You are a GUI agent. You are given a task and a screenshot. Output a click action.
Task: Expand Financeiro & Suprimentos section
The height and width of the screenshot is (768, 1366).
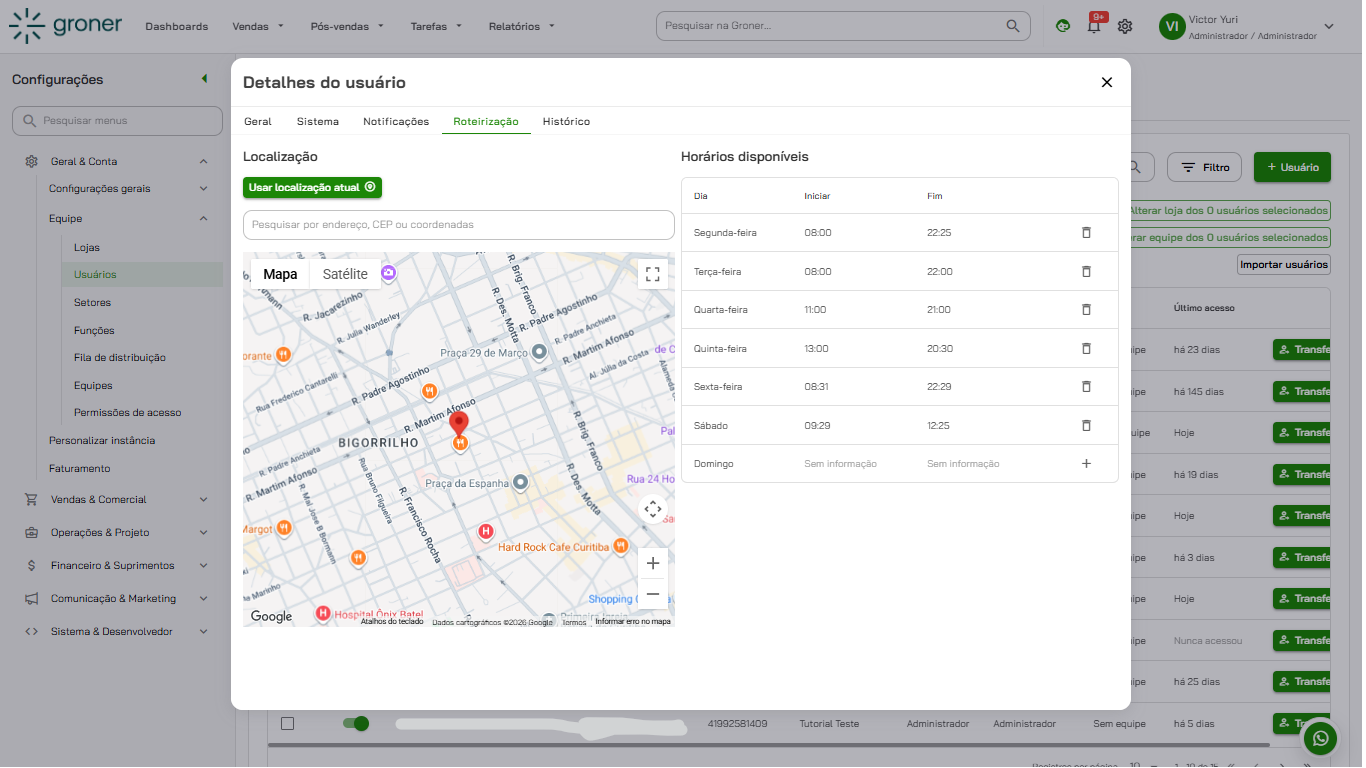(x=203, y=566)
